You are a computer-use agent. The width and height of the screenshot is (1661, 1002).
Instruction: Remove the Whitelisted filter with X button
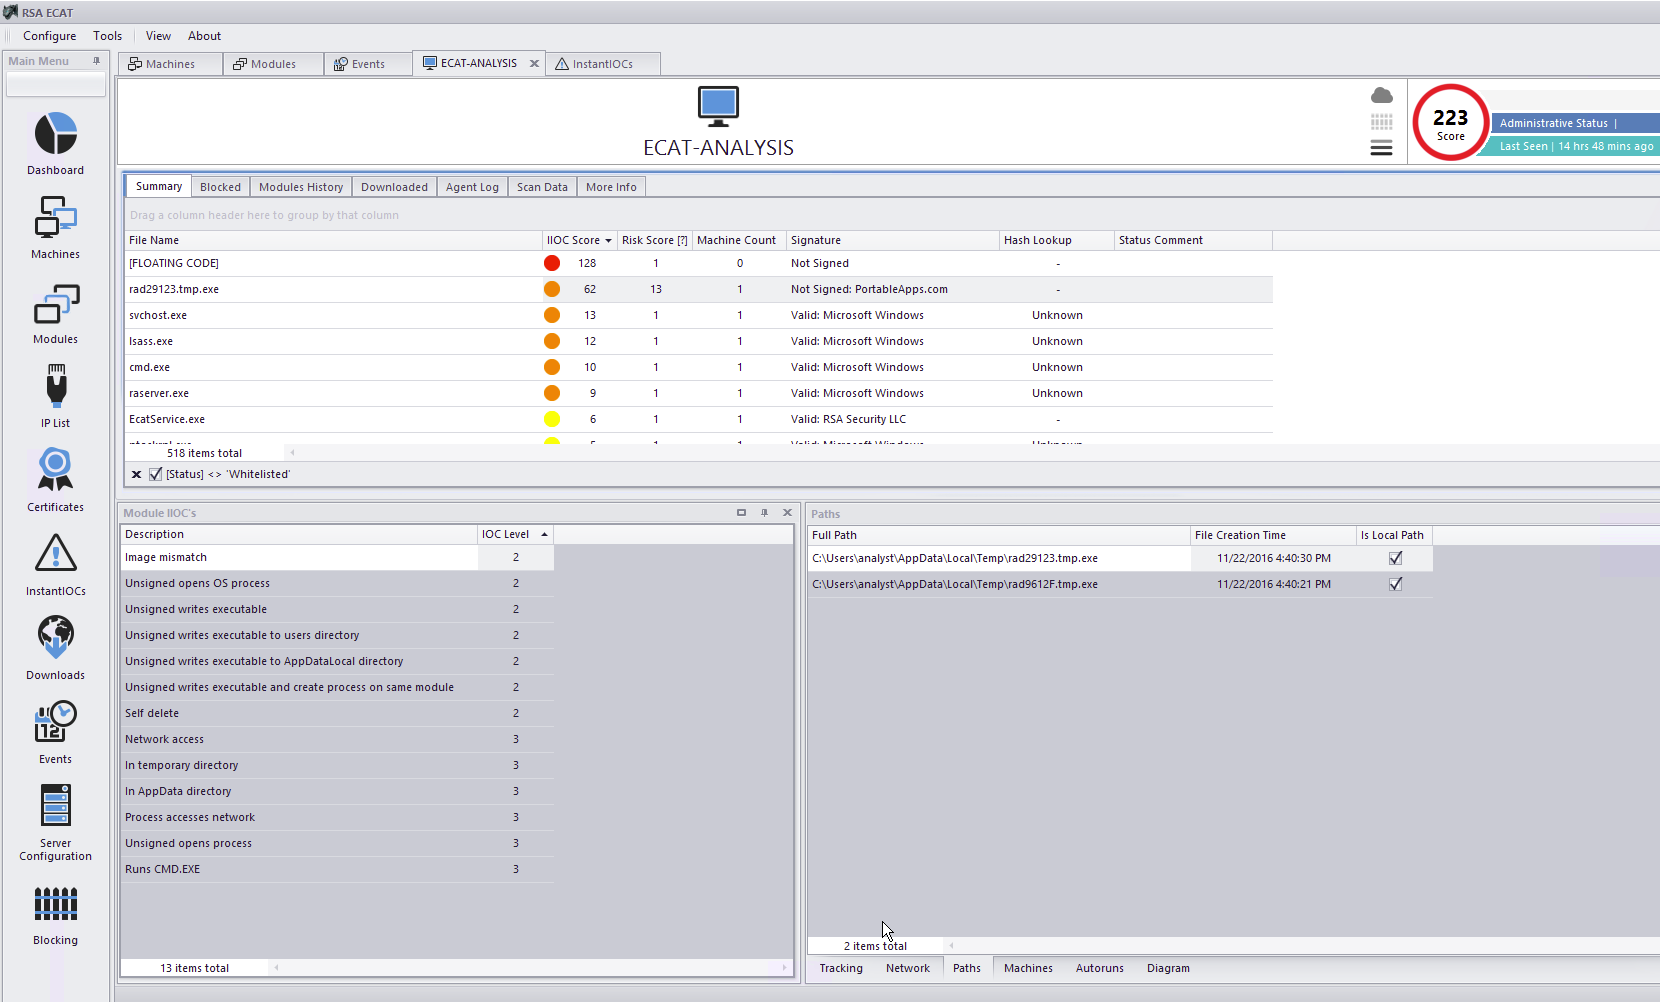(x=136, y=474)
